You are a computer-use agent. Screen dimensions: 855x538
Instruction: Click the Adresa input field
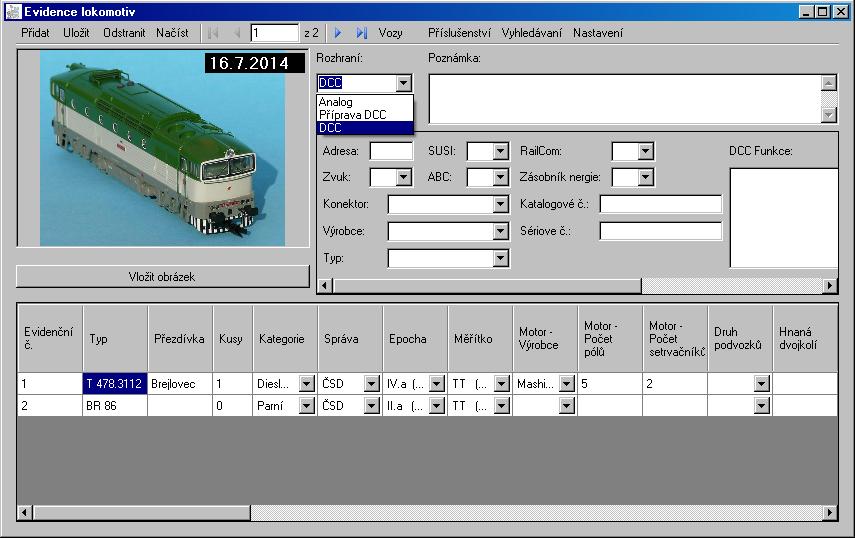coord(391,152)
